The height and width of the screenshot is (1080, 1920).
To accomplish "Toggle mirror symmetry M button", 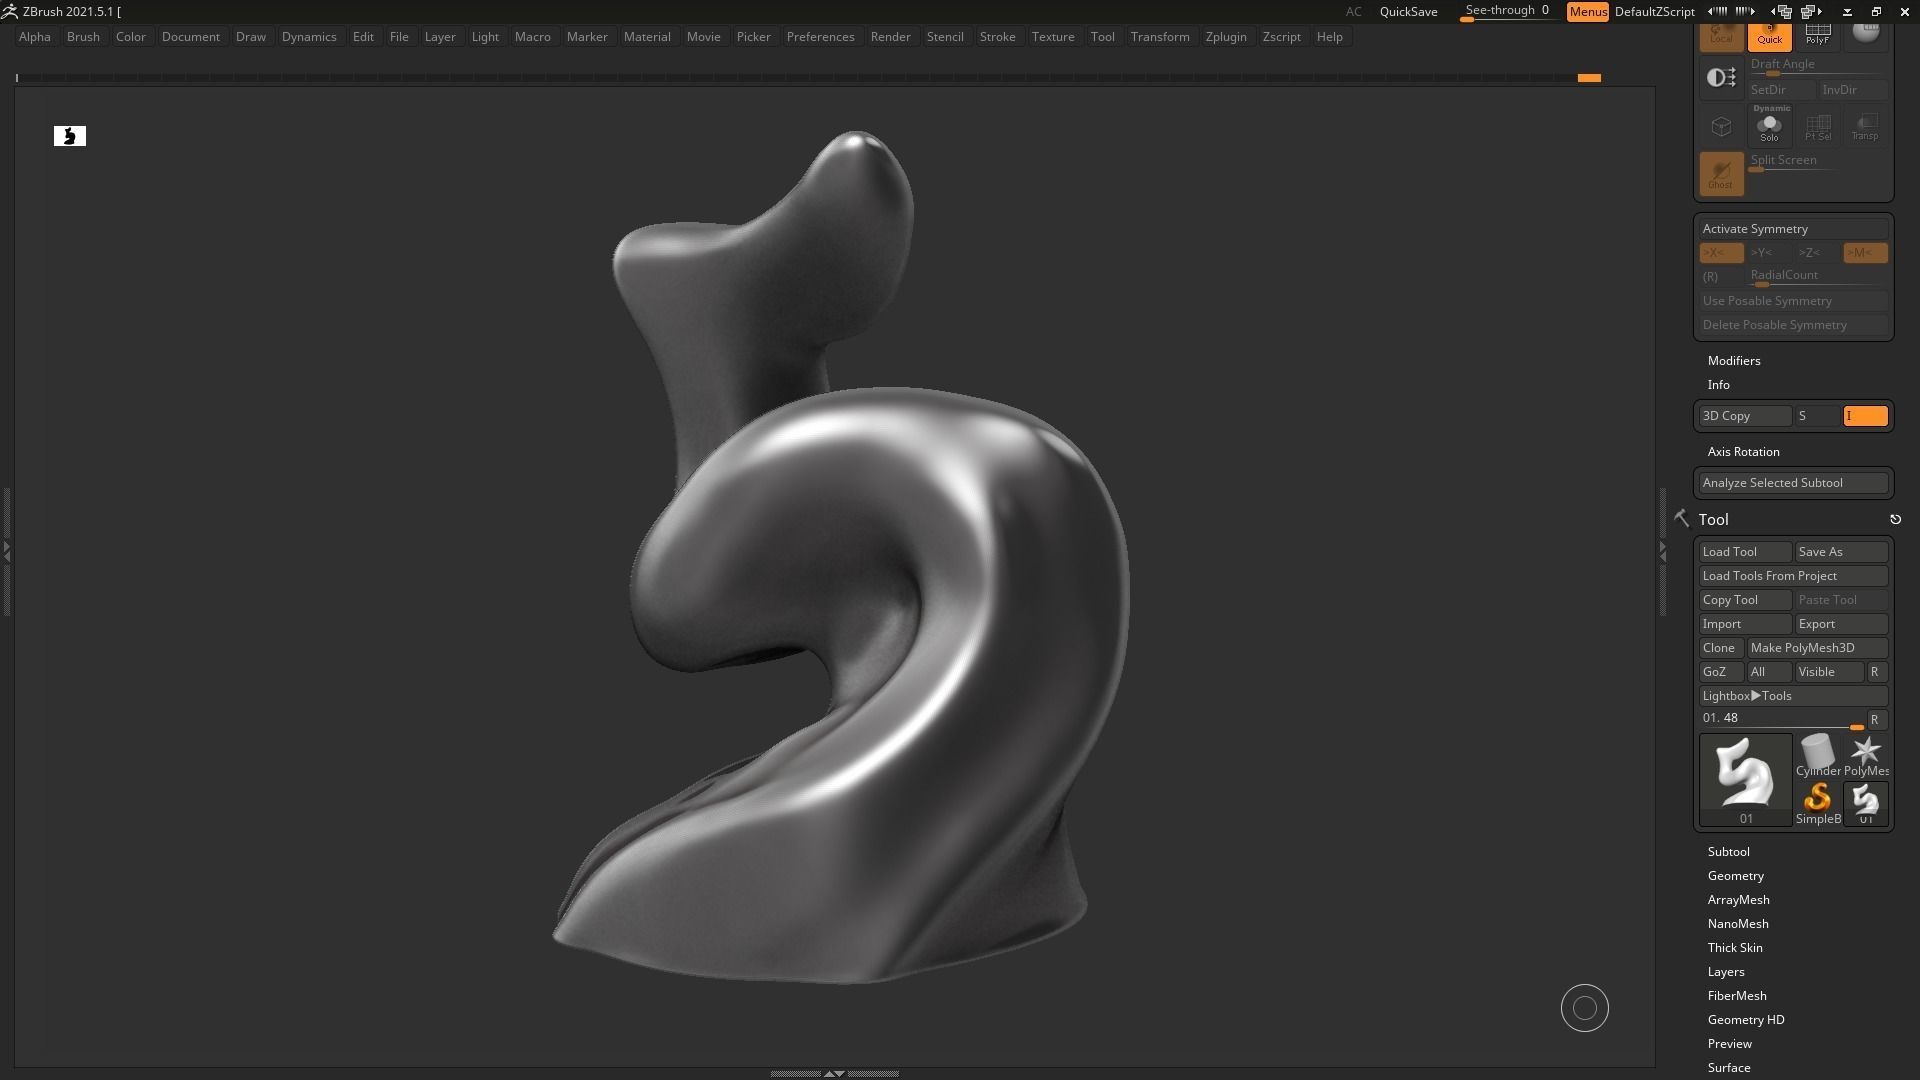I will 1865,253.
